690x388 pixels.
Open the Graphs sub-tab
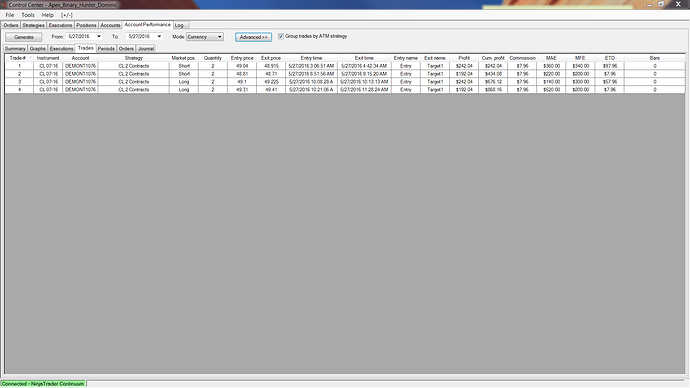tap(37, 48)
